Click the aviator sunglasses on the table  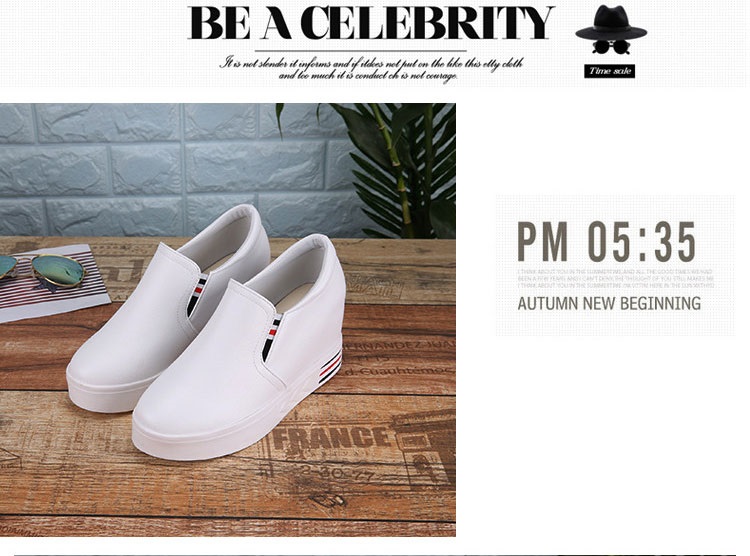coord(44,272)
